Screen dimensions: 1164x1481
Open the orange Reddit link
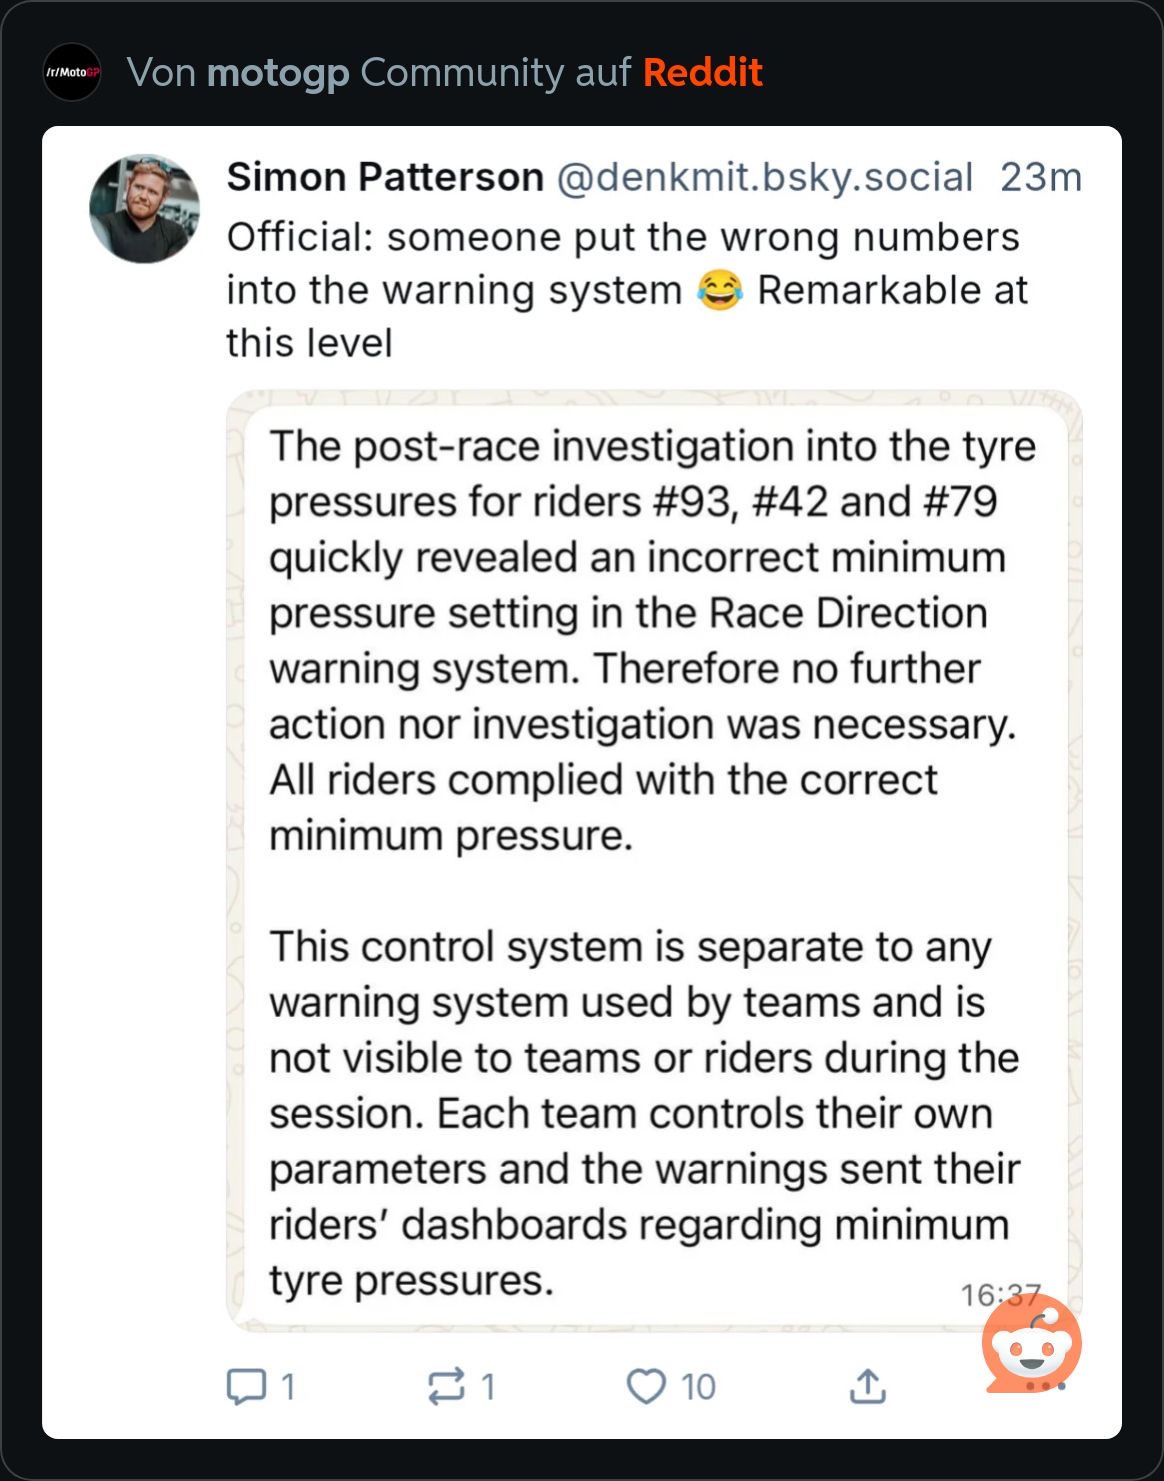click(x=702, y=73)
